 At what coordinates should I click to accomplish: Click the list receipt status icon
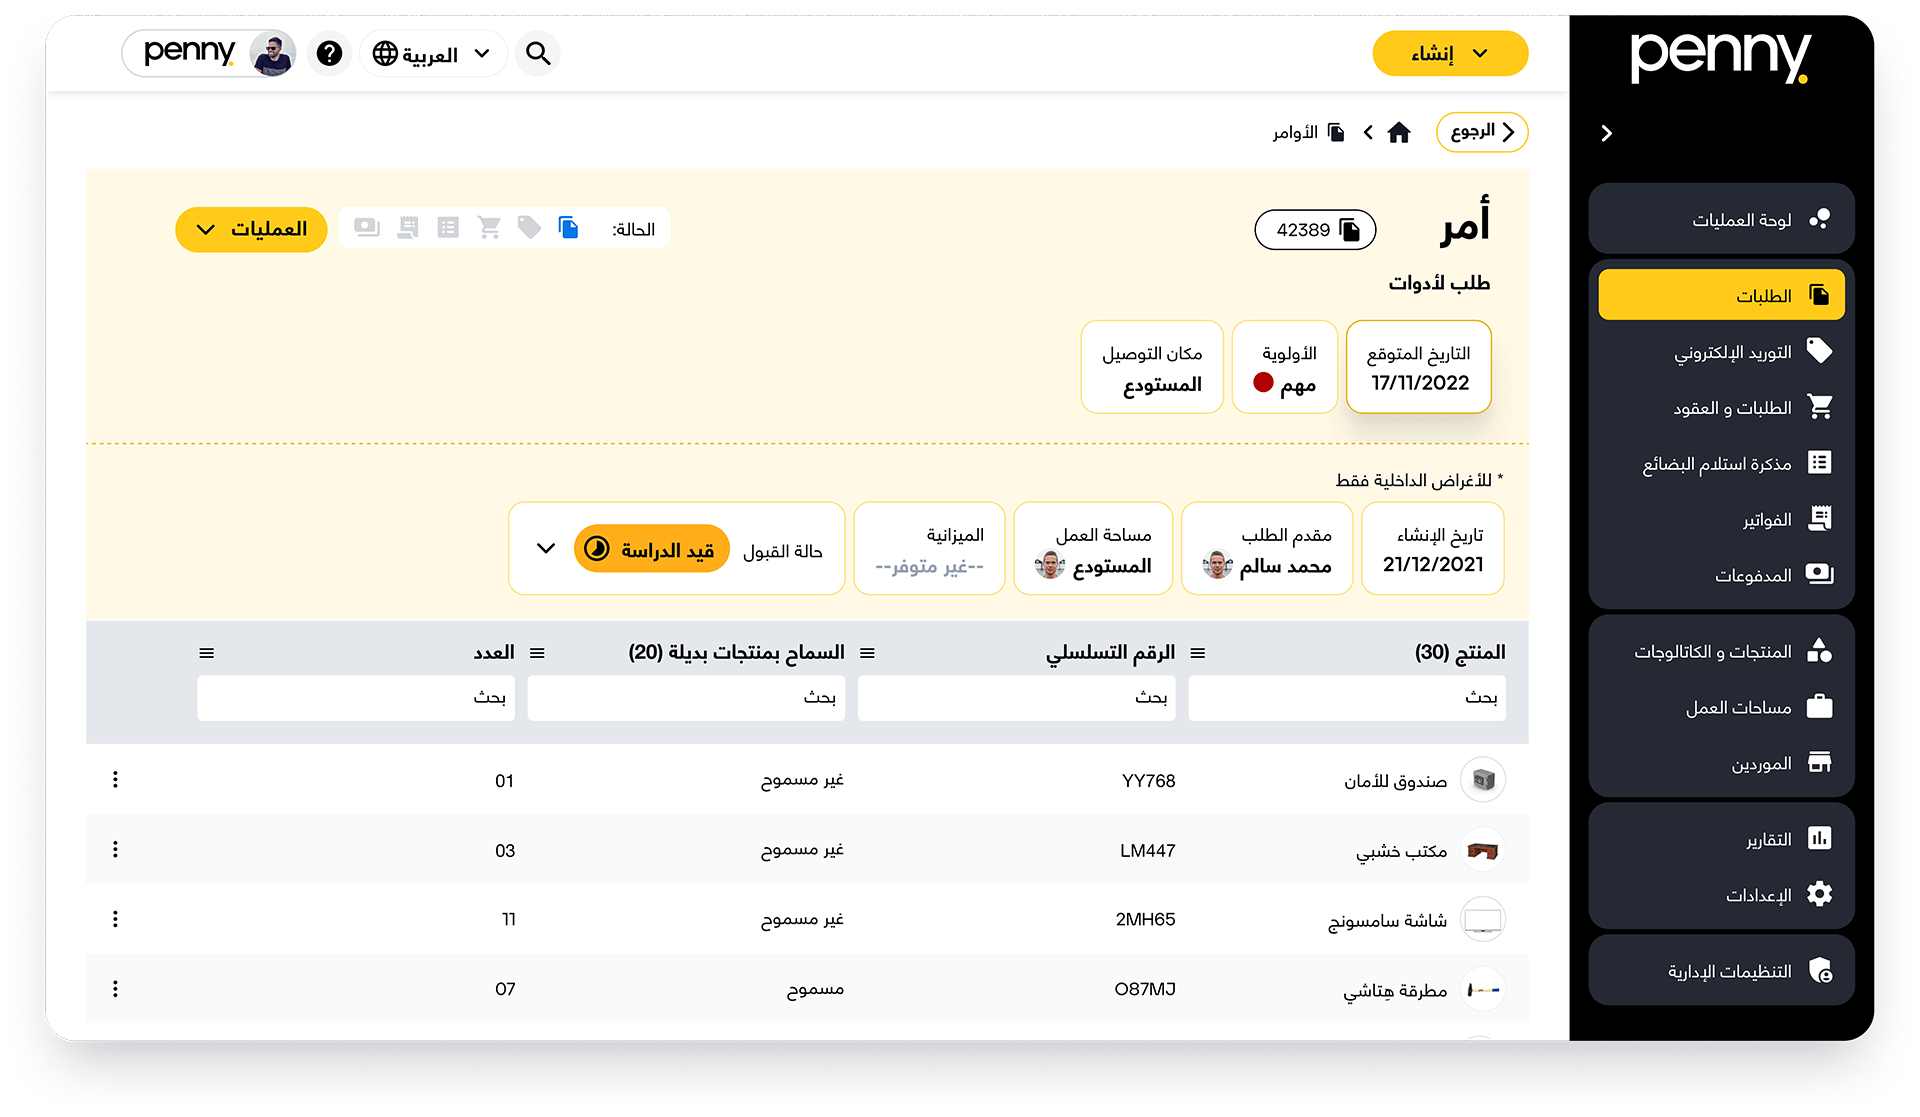[448, 228]
